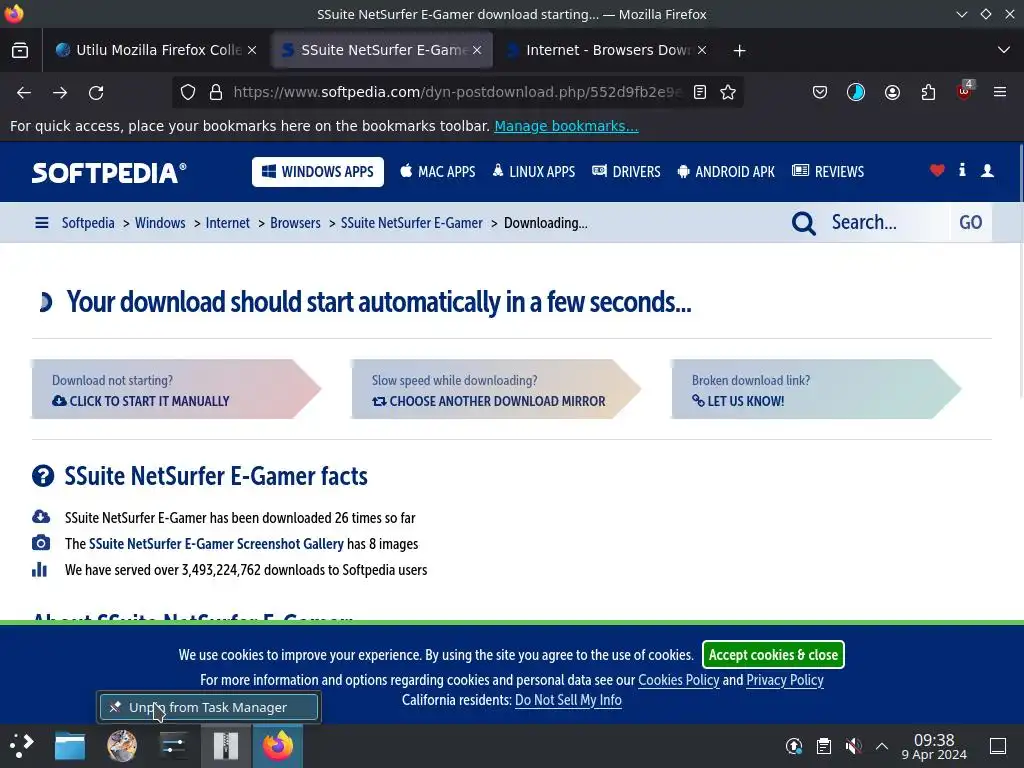Viewport: 1024px width, 768px height.
Task: Click the Softpedia search input field
Action: tap(887, 223)
